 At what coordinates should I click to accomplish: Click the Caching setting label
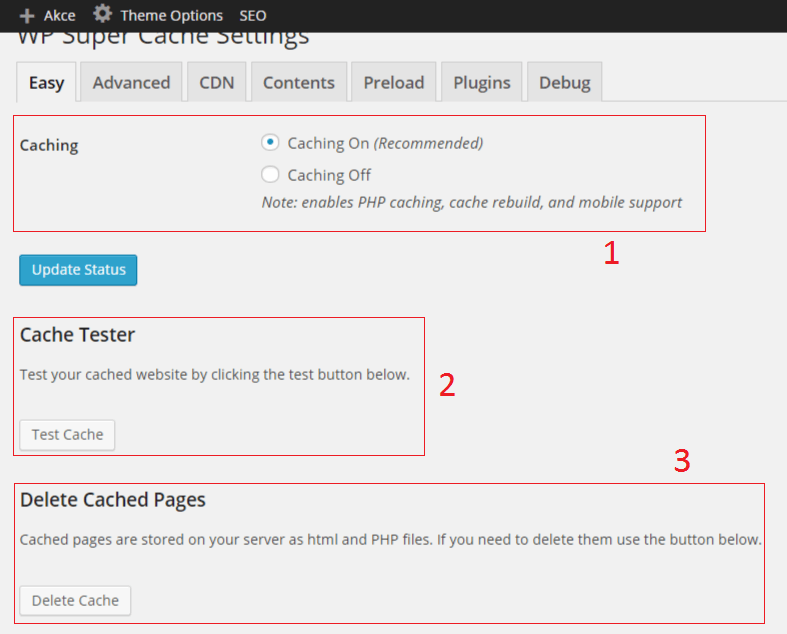tap(49, 146)
